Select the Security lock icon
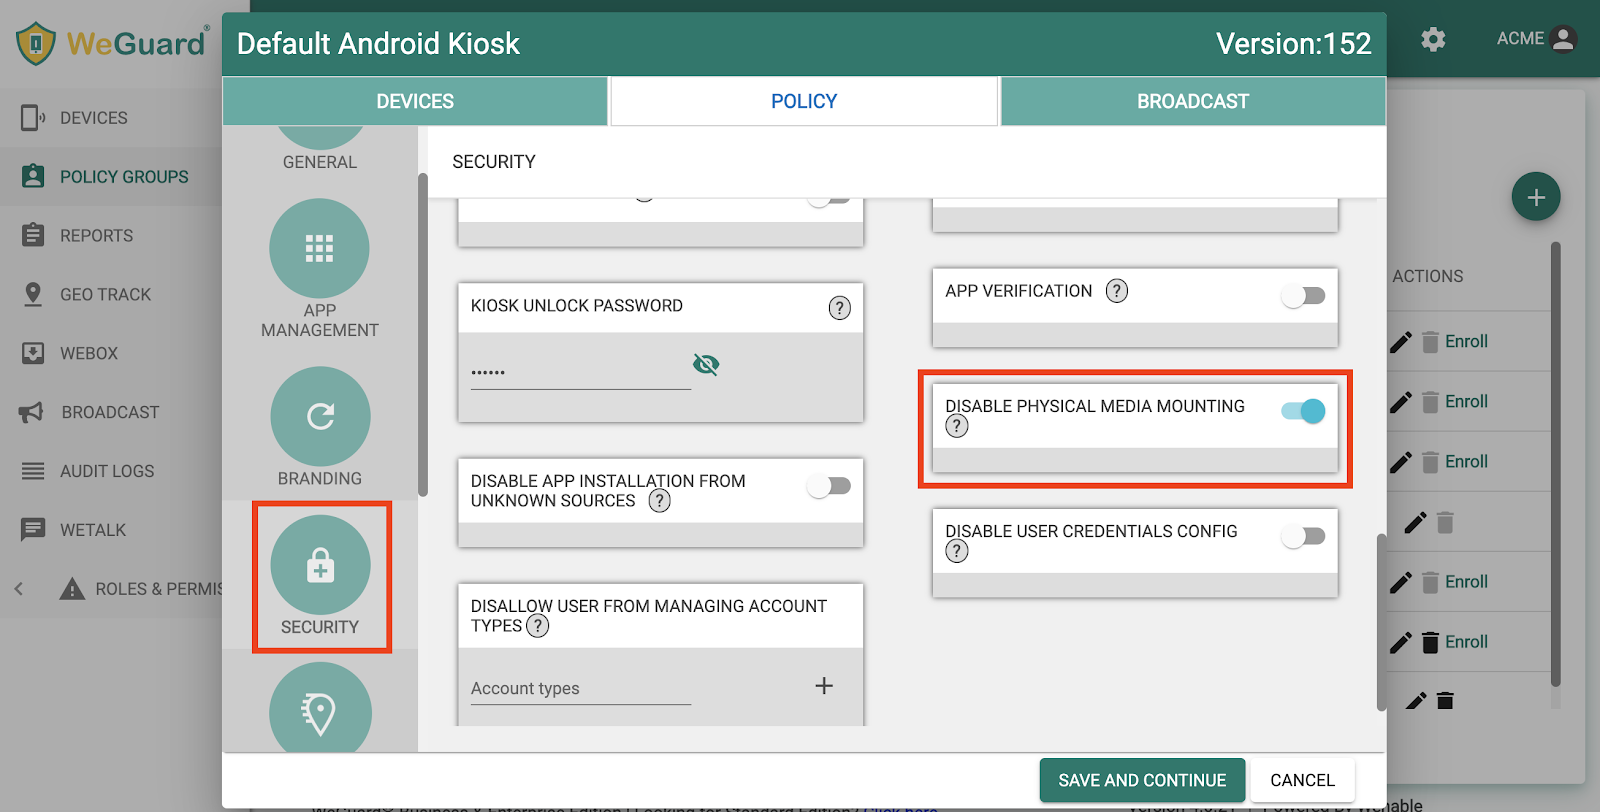 pyautogui.click(x=320, y=565)
